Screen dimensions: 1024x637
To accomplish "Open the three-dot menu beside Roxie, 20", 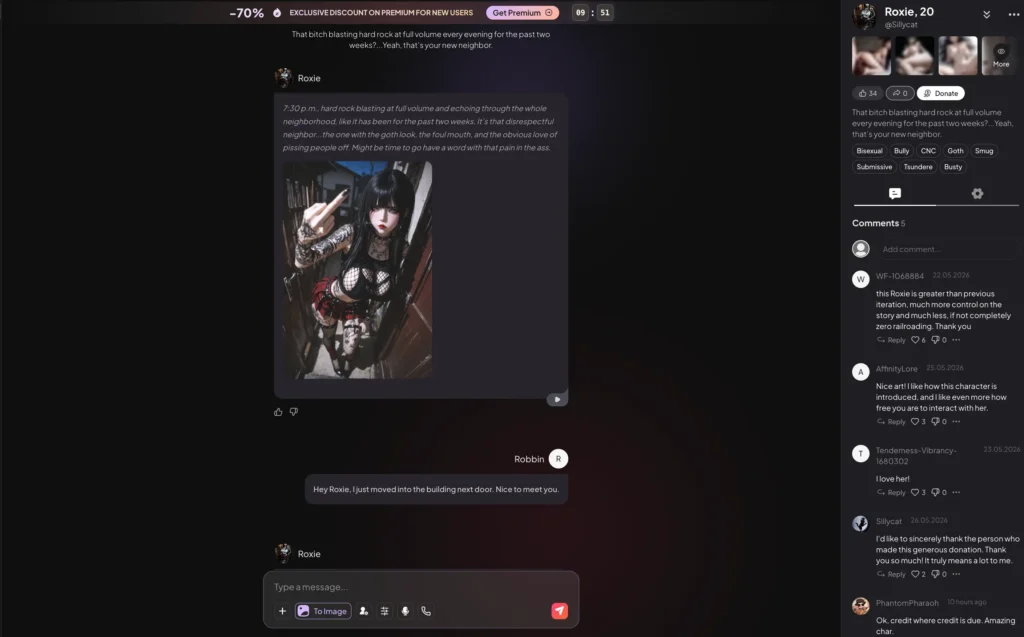I will 1013,14.
